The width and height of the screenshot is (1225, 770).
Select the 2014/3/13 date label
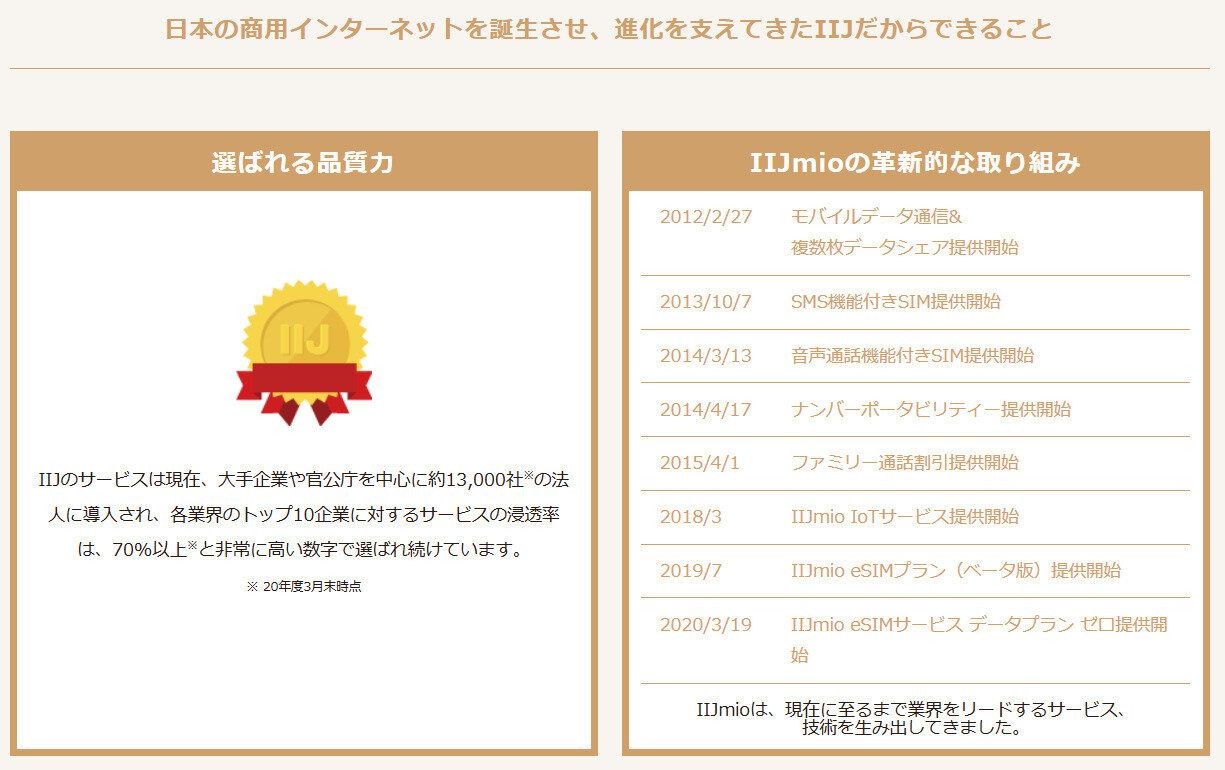pos(705,355)
